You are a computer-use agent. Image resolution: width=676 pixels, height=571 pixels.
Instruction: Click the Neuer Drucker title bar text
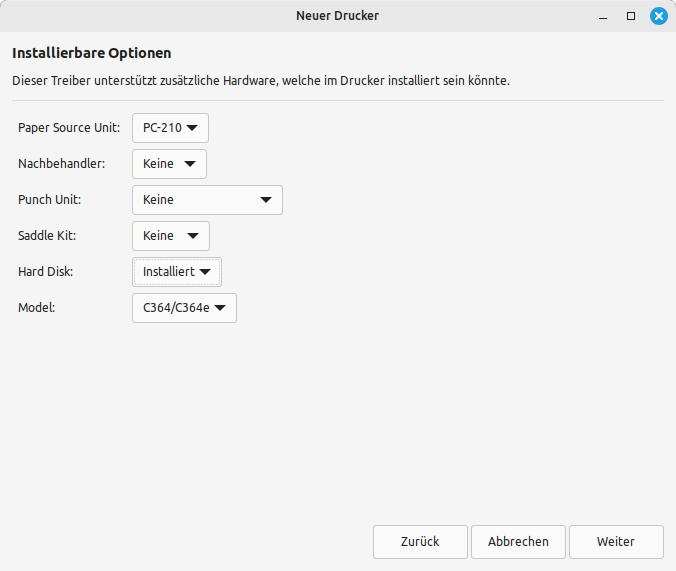337,16
